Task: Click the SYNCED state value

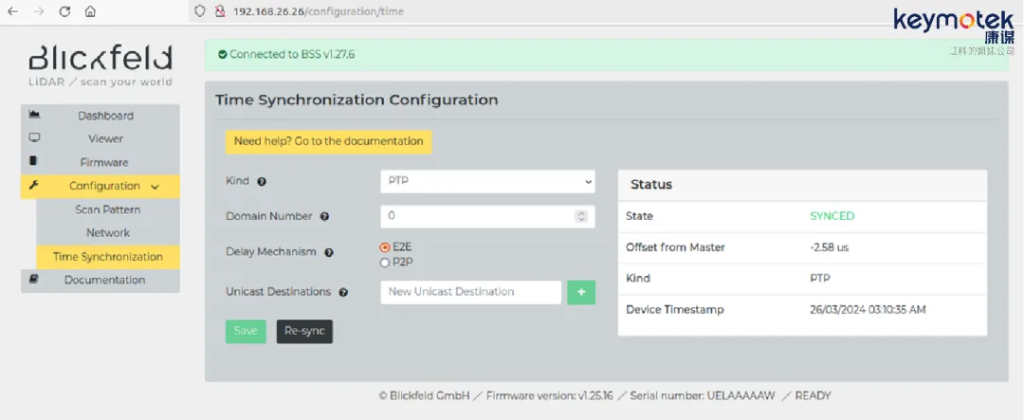Action: [x=832, y=216]
